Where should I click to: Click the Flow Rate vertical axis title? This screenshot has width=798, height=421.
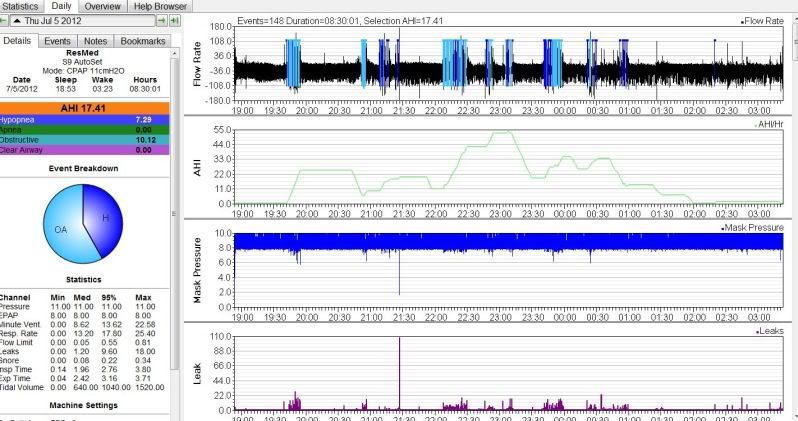(197, 64)
